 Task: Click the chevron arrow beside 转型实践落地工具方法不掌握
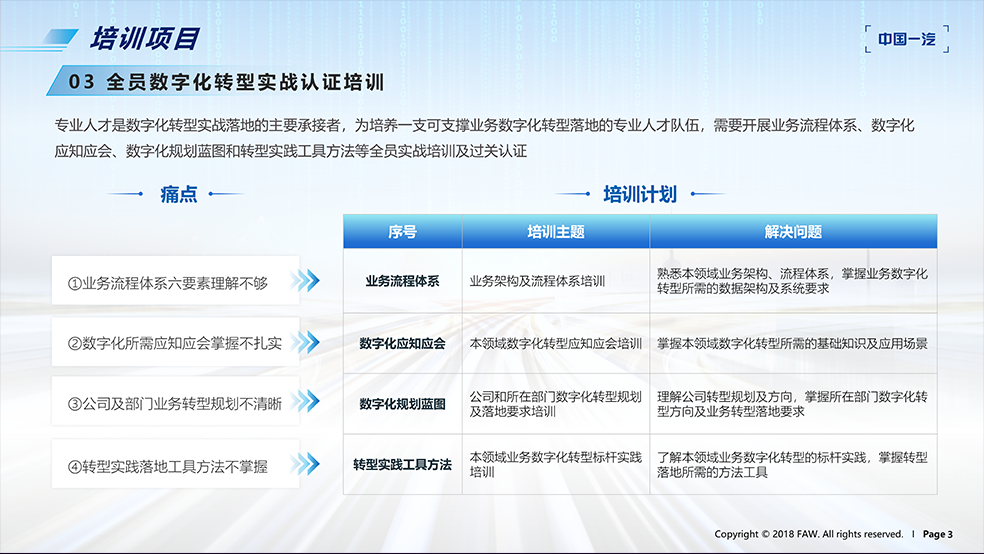(306, 464)
